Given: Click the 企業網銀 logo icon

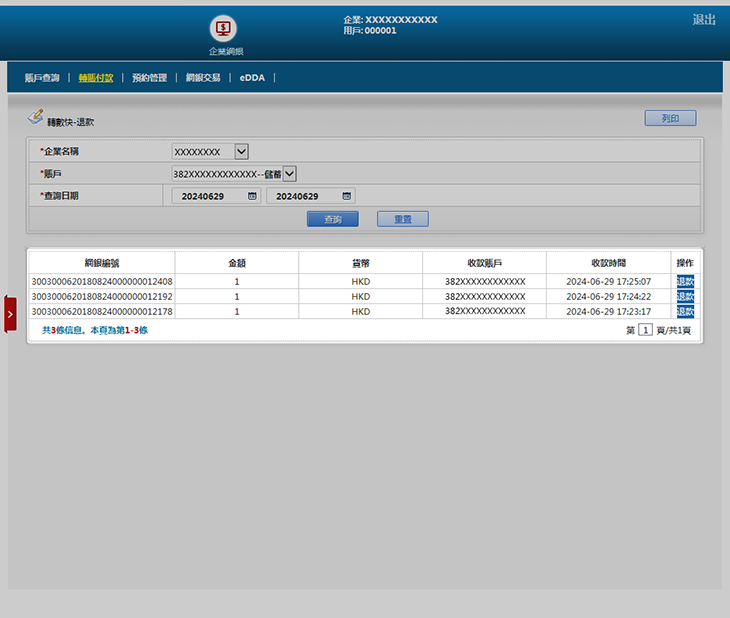Looking at the screenshot, I should pyautogui.click(x=223, y=28).
